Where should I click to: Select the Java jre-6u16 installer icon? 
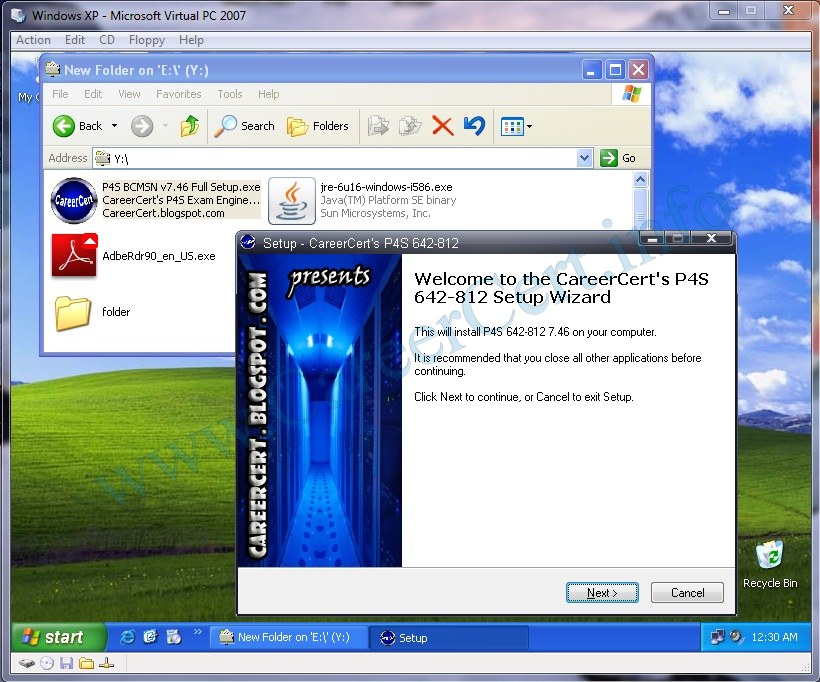click(x=292, y=201)
